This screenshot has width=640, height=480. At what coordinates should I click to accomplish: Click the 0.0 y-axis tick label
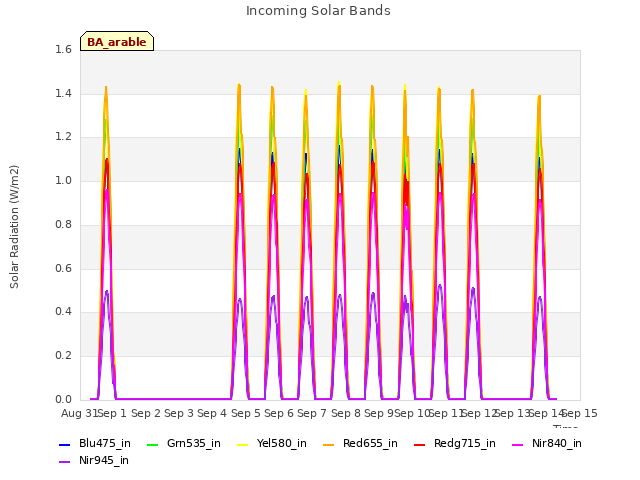(63, 400)
